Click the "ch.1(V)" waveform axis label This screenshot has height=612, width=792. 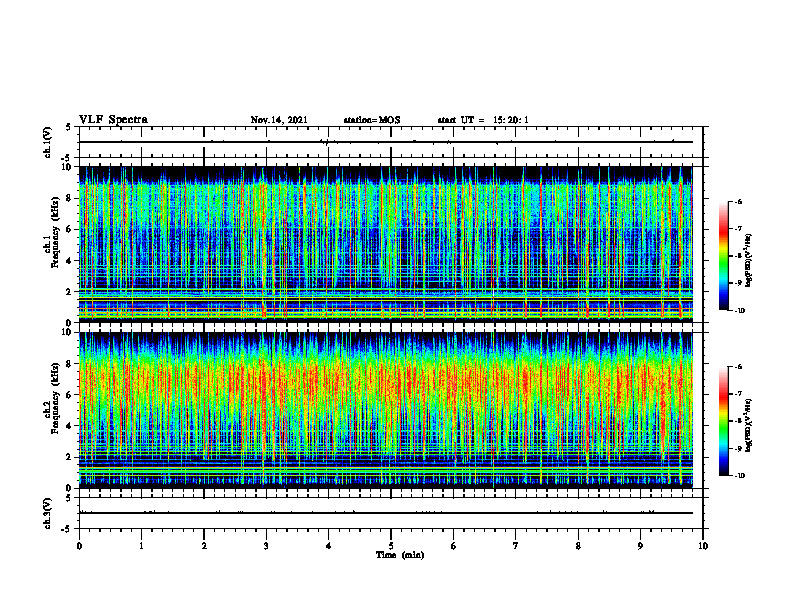(48, 142)
